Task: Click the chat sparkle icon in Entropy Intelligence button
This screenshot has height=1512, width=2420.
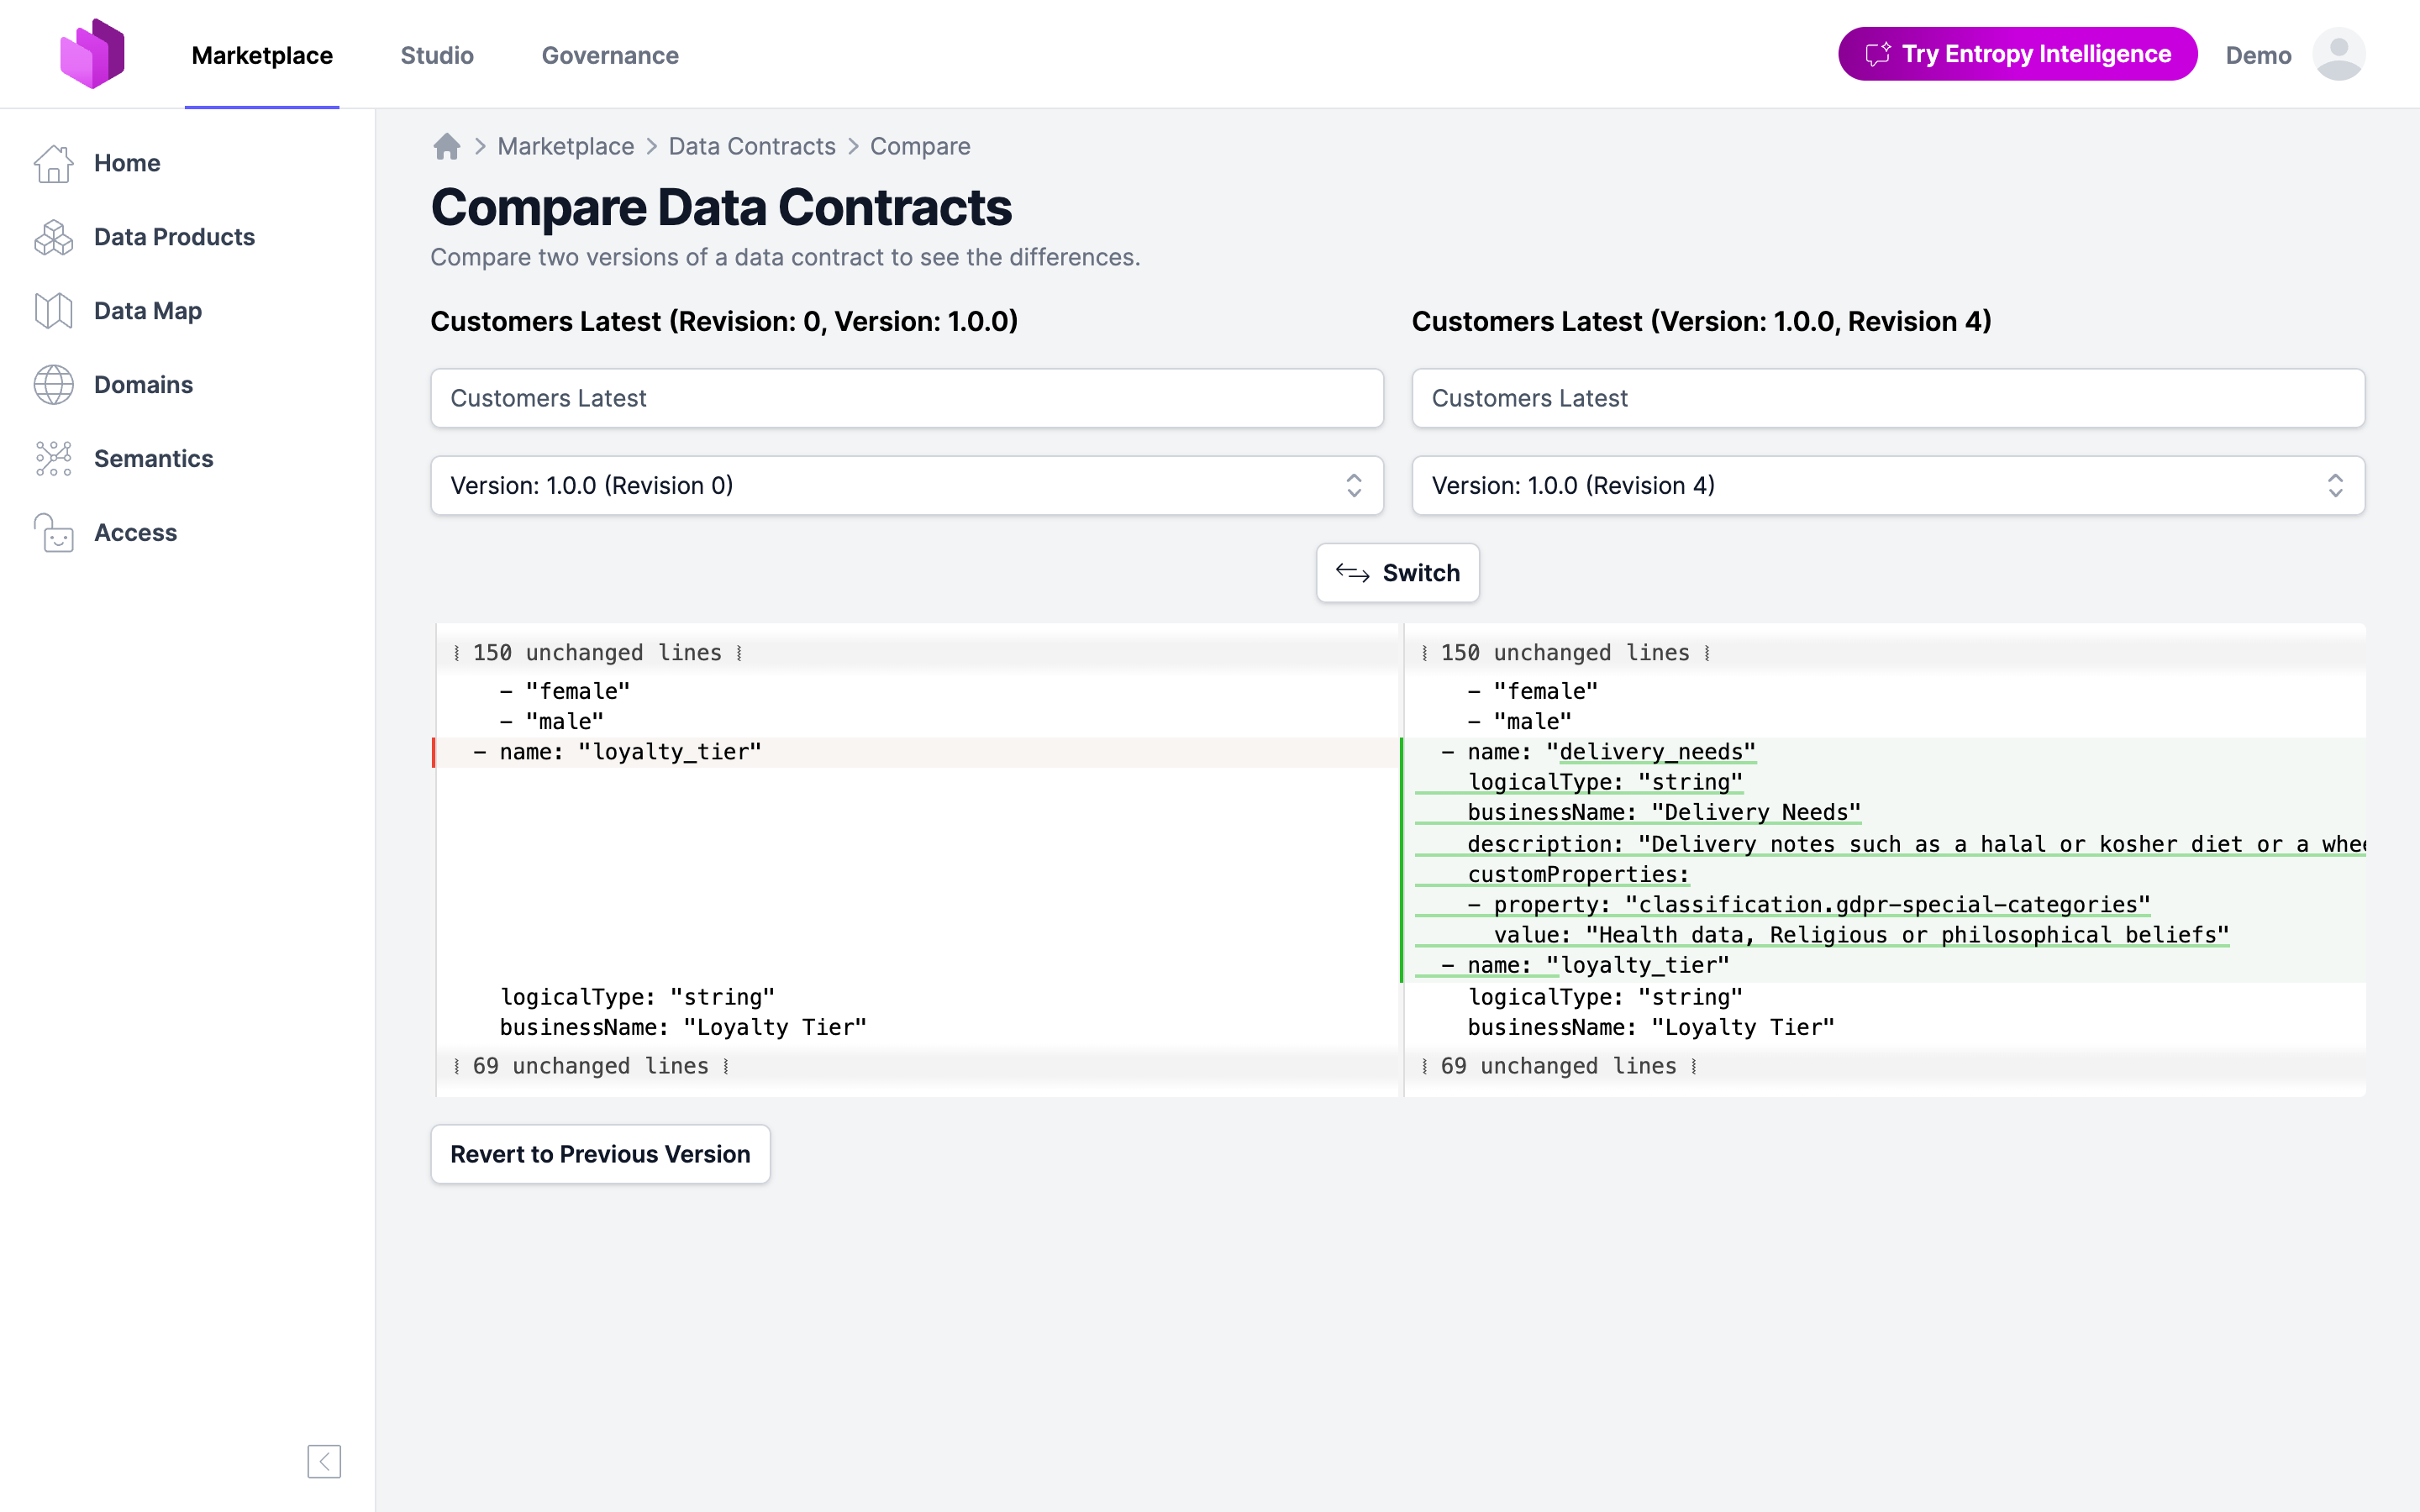Action: [1877, 54]
